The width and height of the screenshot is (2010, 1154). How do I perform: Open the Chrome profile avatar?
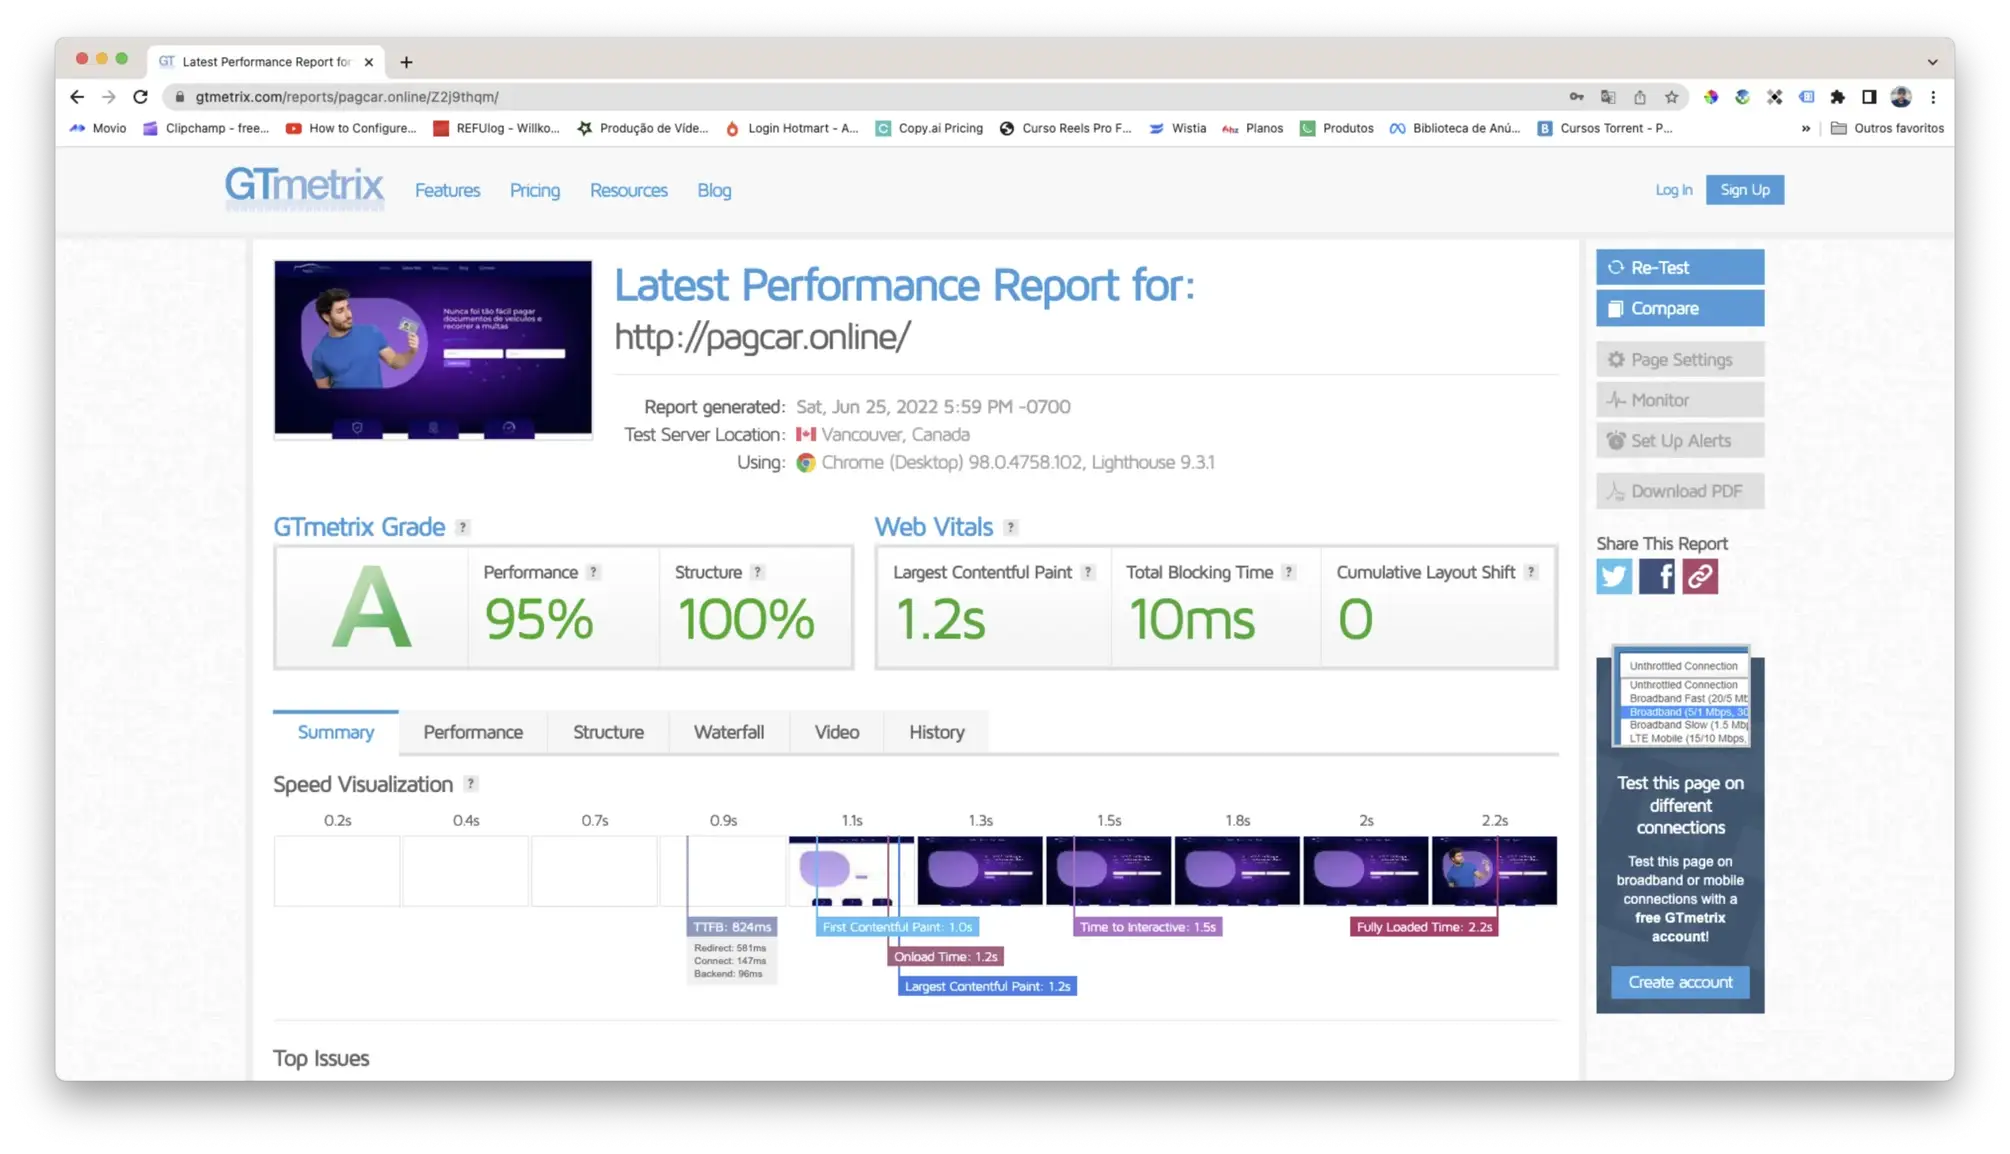[x=1901, y=97]
